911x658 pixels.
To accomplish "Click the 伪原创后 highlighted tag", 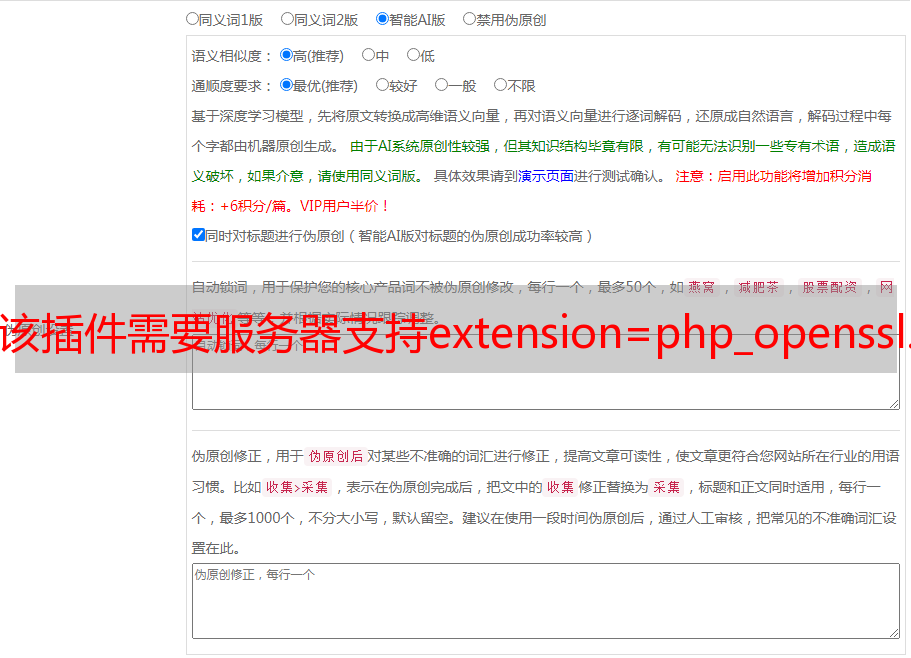I will [336, 456].
